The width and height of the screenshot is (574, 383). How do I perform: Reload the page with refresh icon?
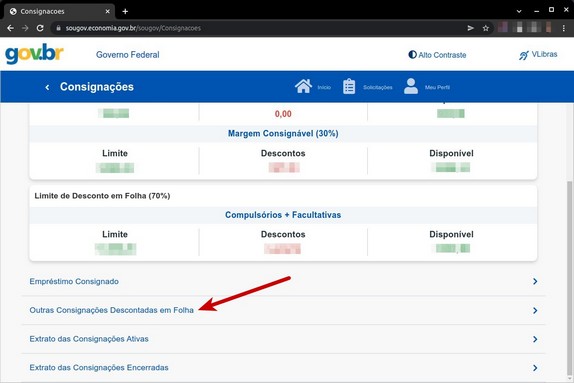click(x=40, y=28)
